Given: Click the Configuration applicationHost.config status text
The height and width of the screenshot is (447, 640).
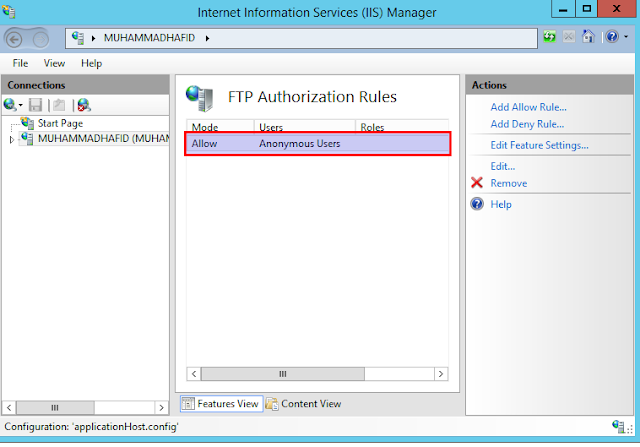Looking at the screenshot, I should [x=91, y=427].
